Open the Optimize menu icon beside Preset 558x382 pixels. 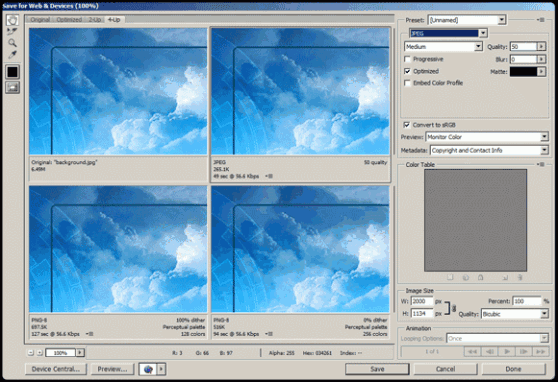tap(541, 20)
